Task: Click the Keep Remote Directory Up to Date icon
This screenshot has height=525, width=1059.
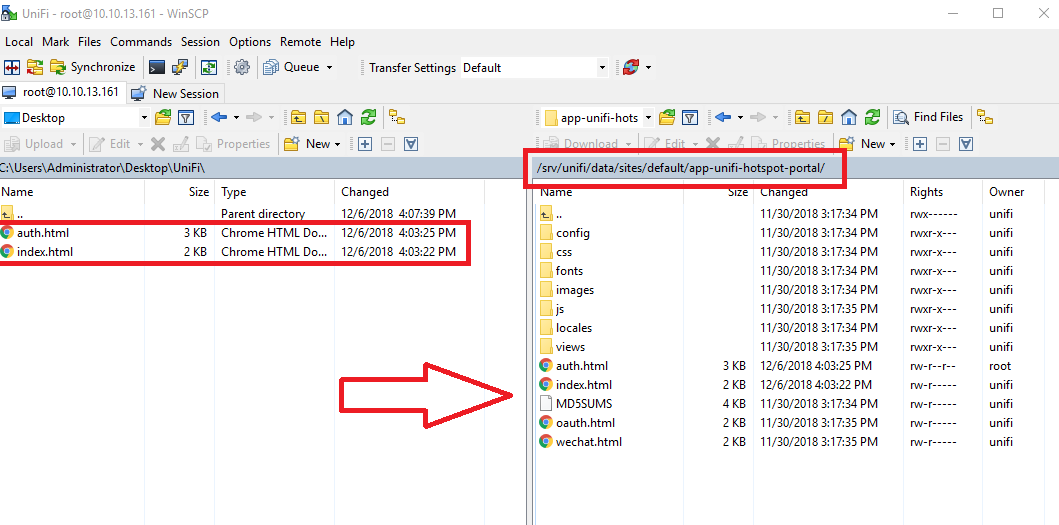Action: click(x=210, y=68)
